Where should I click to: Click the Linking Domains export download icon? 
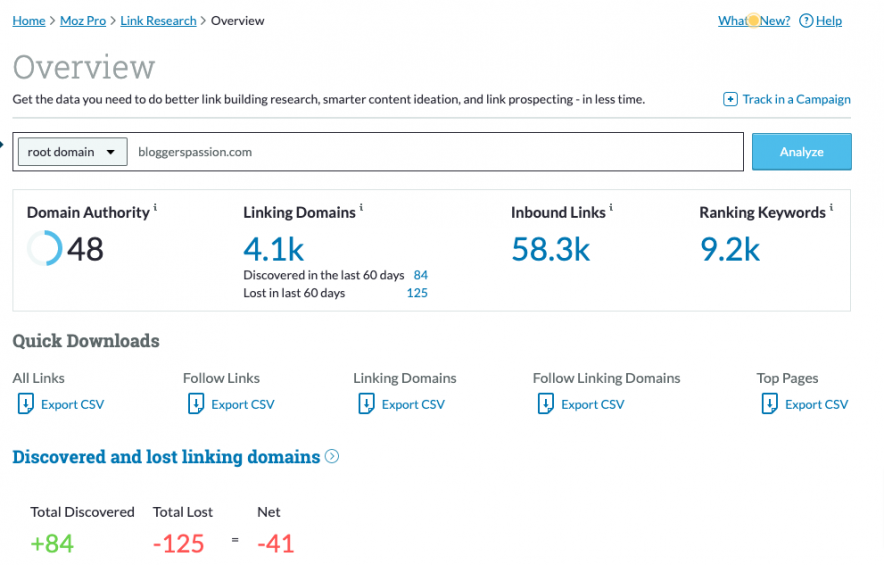click(366, 404)
